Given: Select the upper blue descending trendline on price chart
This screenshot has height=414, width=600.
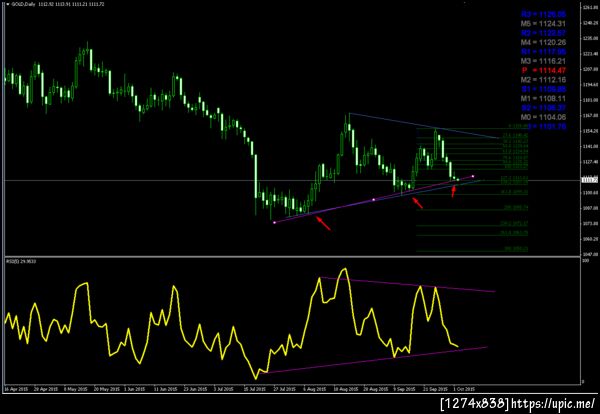Looking at the screenshot, I should [x=424, y=125].
